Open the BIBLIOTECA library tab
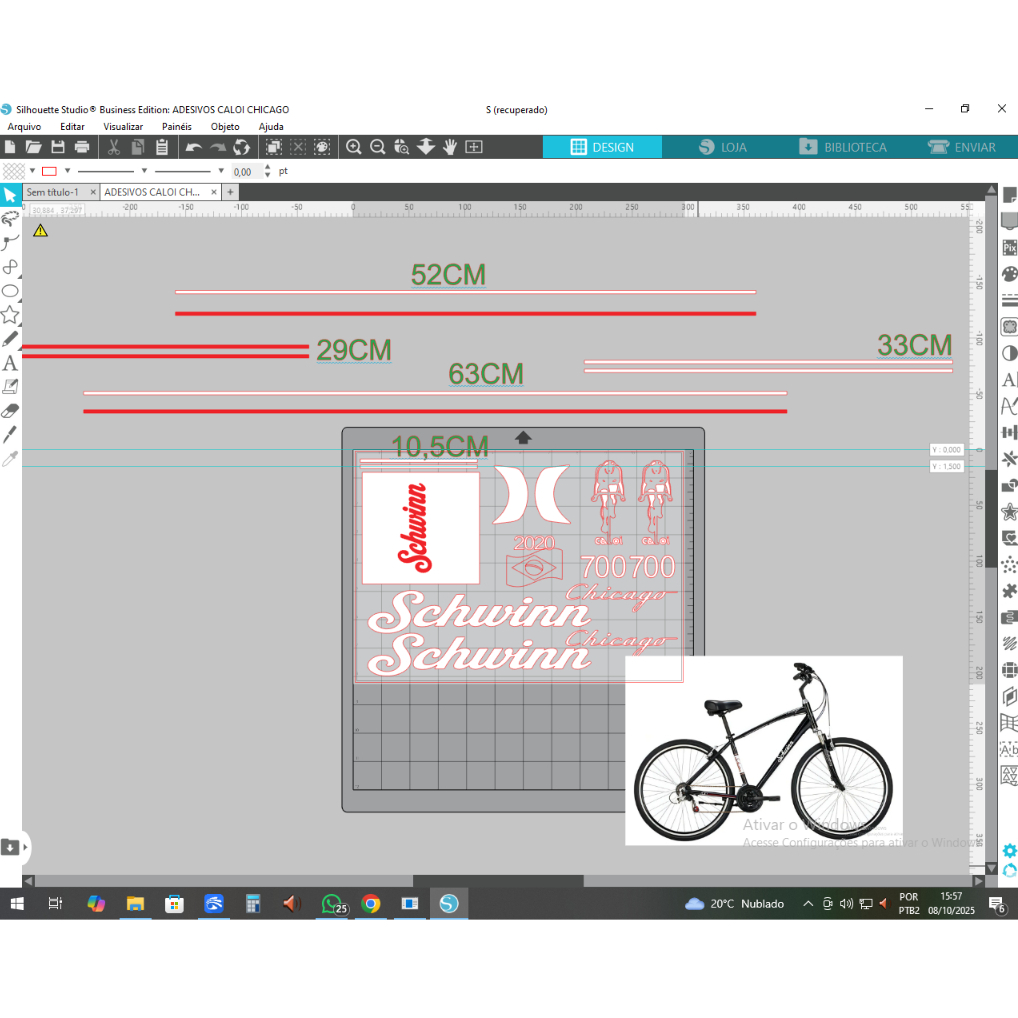This screenshot has height=1018, width=1018. click(x=842, y=147)
